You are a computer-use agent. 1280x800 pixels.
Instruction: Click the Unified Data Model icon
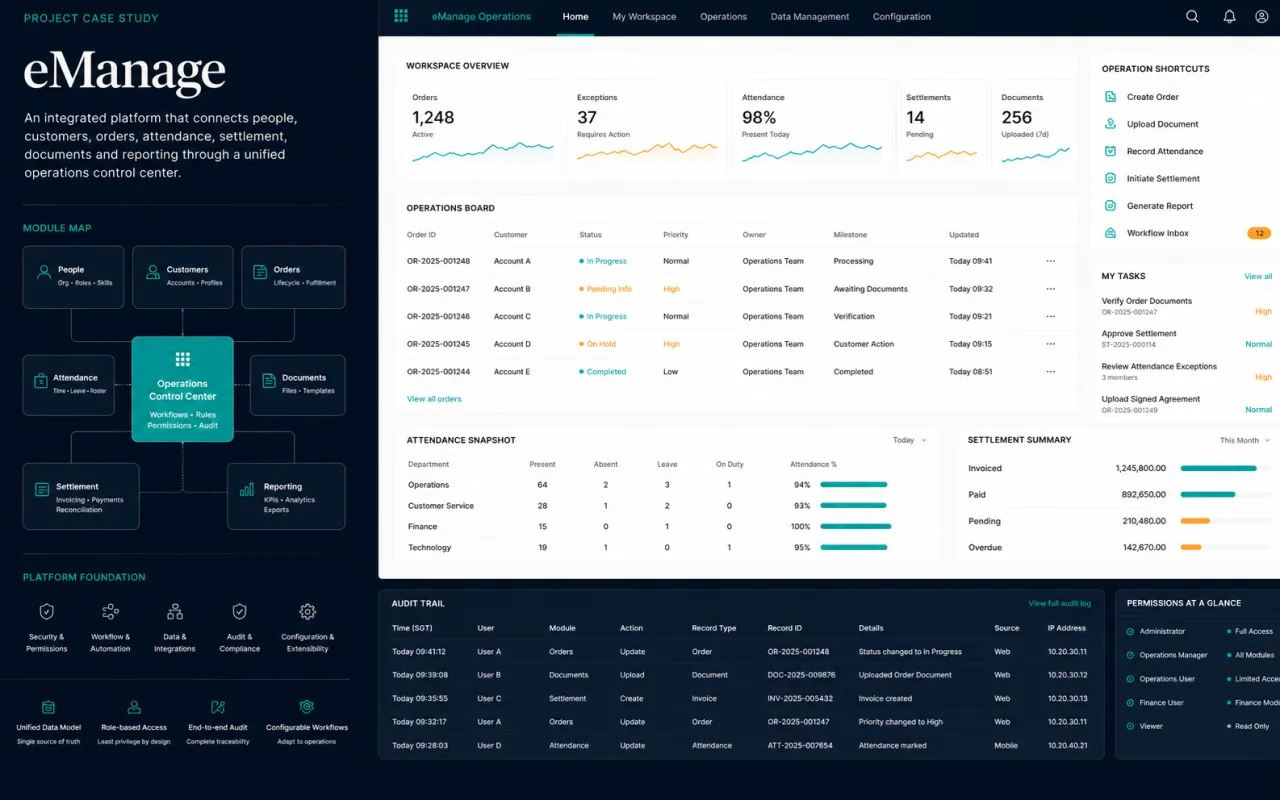coord(48,707)
